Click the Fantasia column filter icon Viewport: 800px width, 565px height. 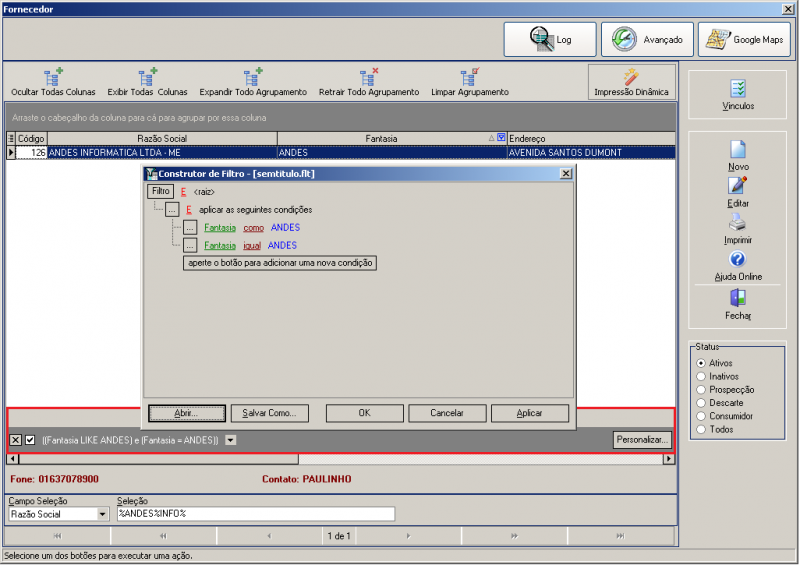pos(501,138)
